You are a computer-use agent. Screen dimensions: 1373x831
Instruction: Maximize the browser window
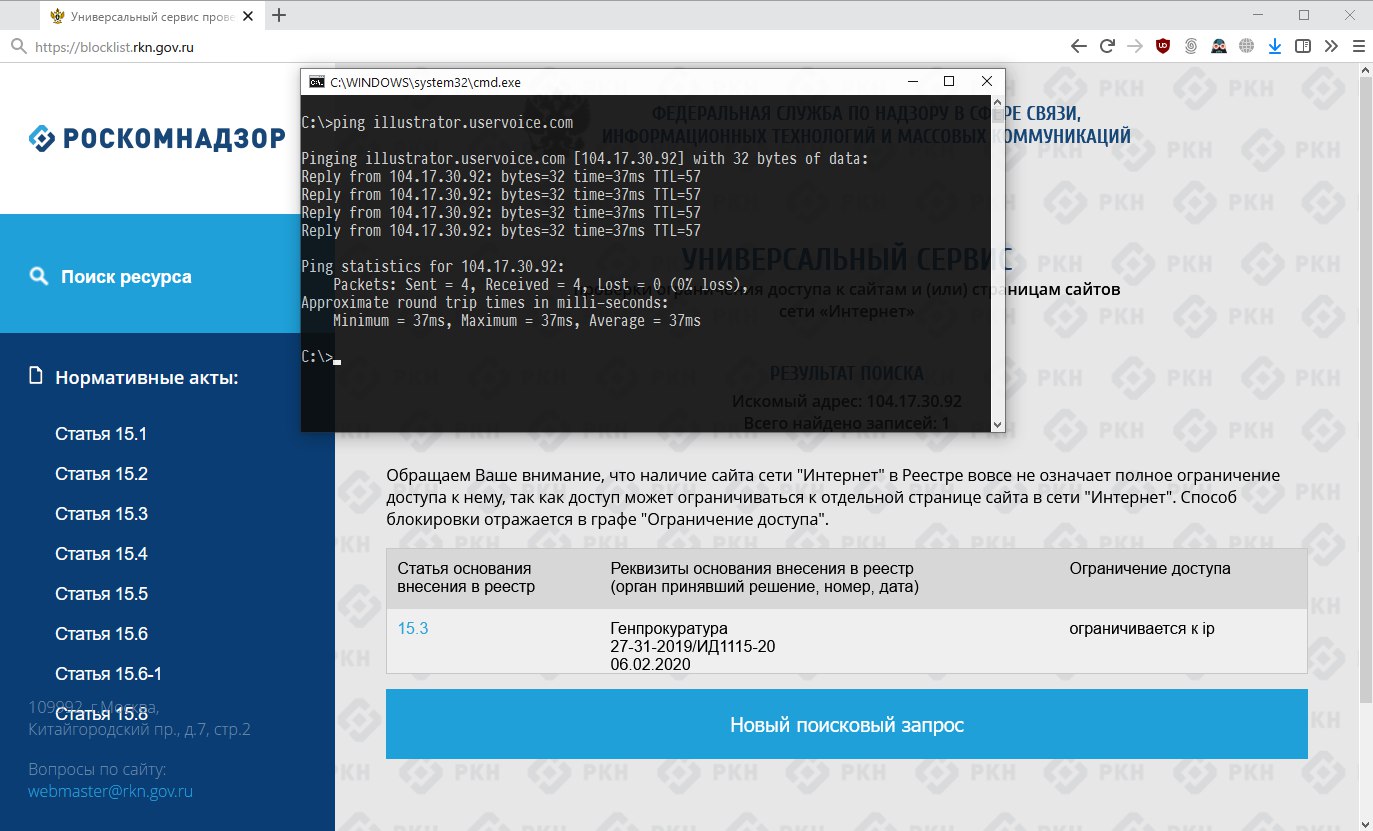[1304, 15]
